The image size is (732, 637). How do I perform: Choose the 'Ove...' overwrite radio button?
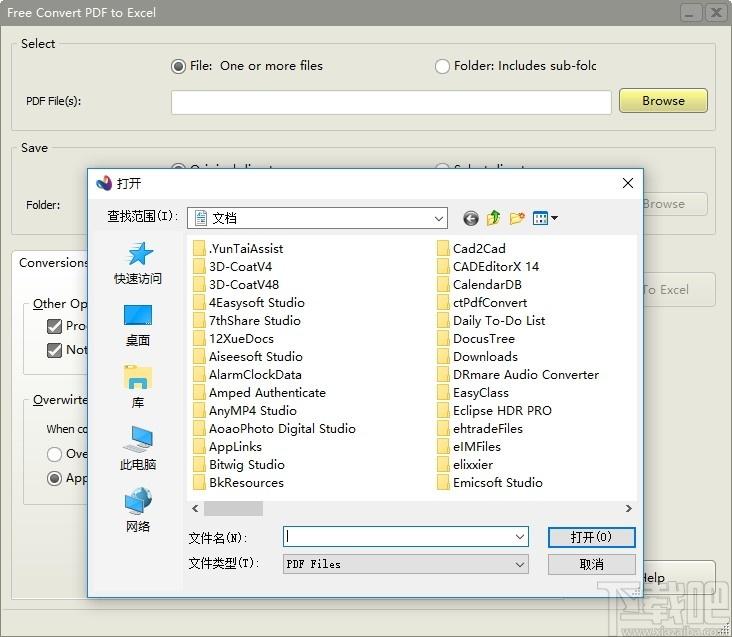tap(54, 454)
